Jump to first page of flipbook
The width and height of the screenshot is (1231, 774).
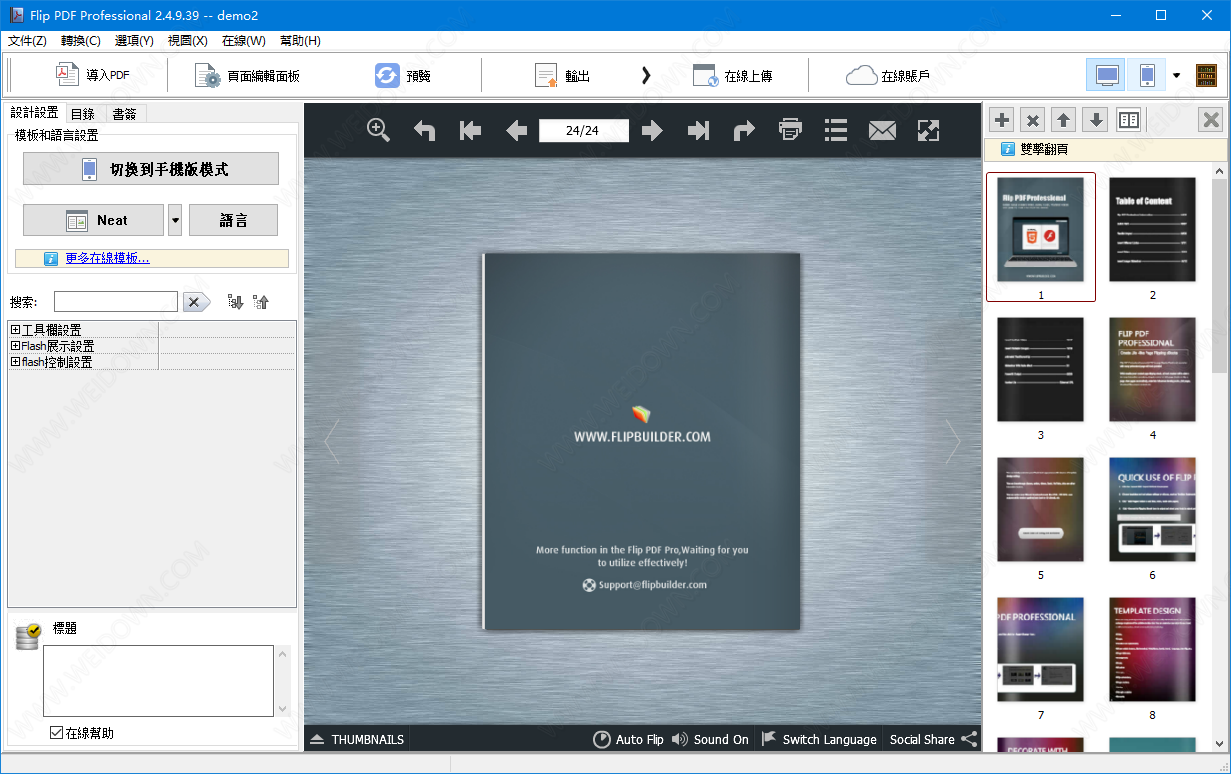tap(470, 131)
